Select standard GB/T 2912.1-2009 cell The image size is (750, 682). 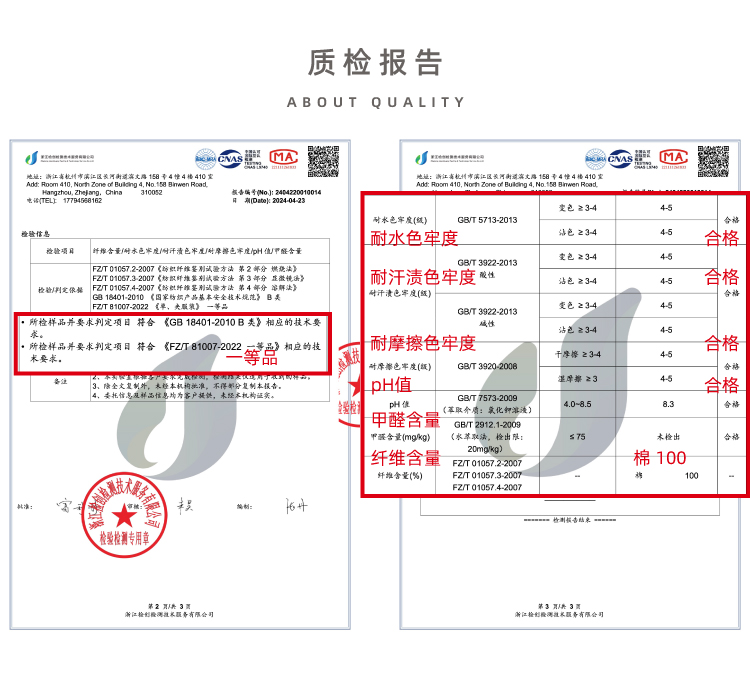click(x=487, y=437)
